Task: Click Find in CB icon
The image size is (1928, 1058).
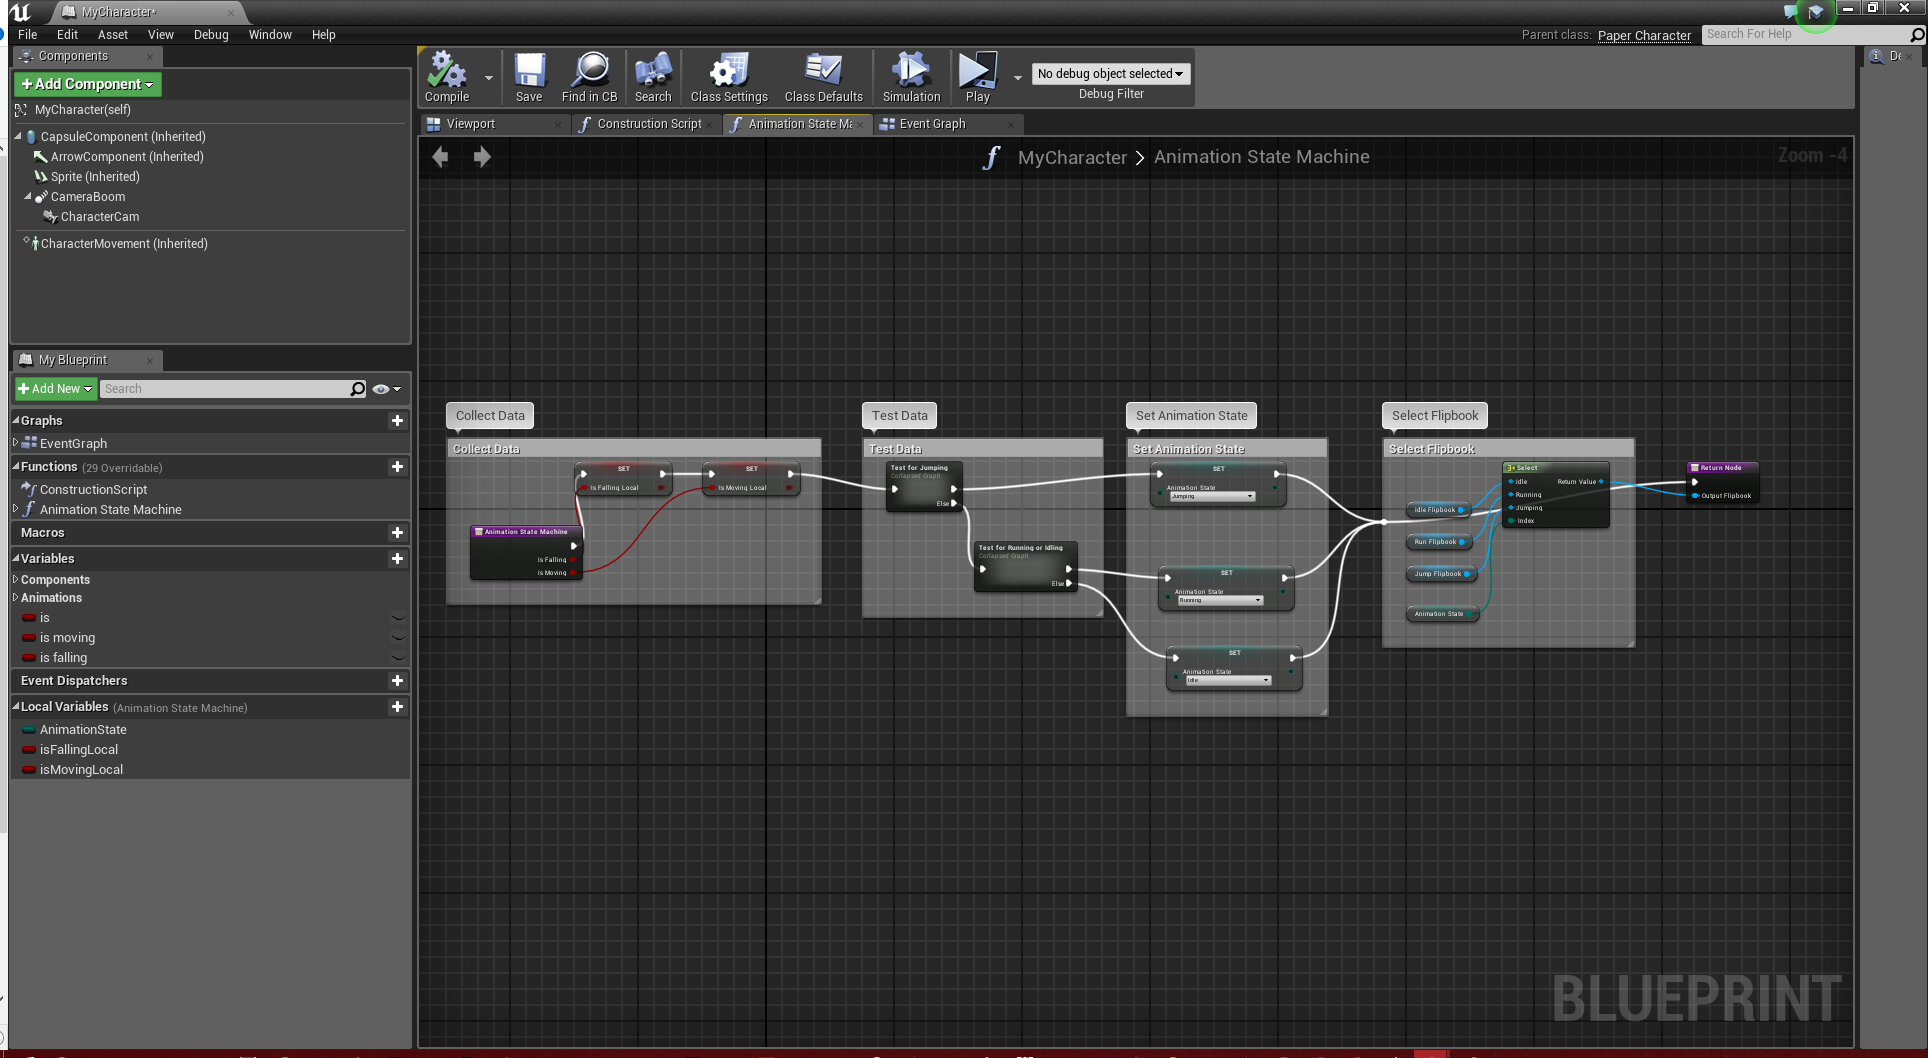Action: tap(589, 77)
